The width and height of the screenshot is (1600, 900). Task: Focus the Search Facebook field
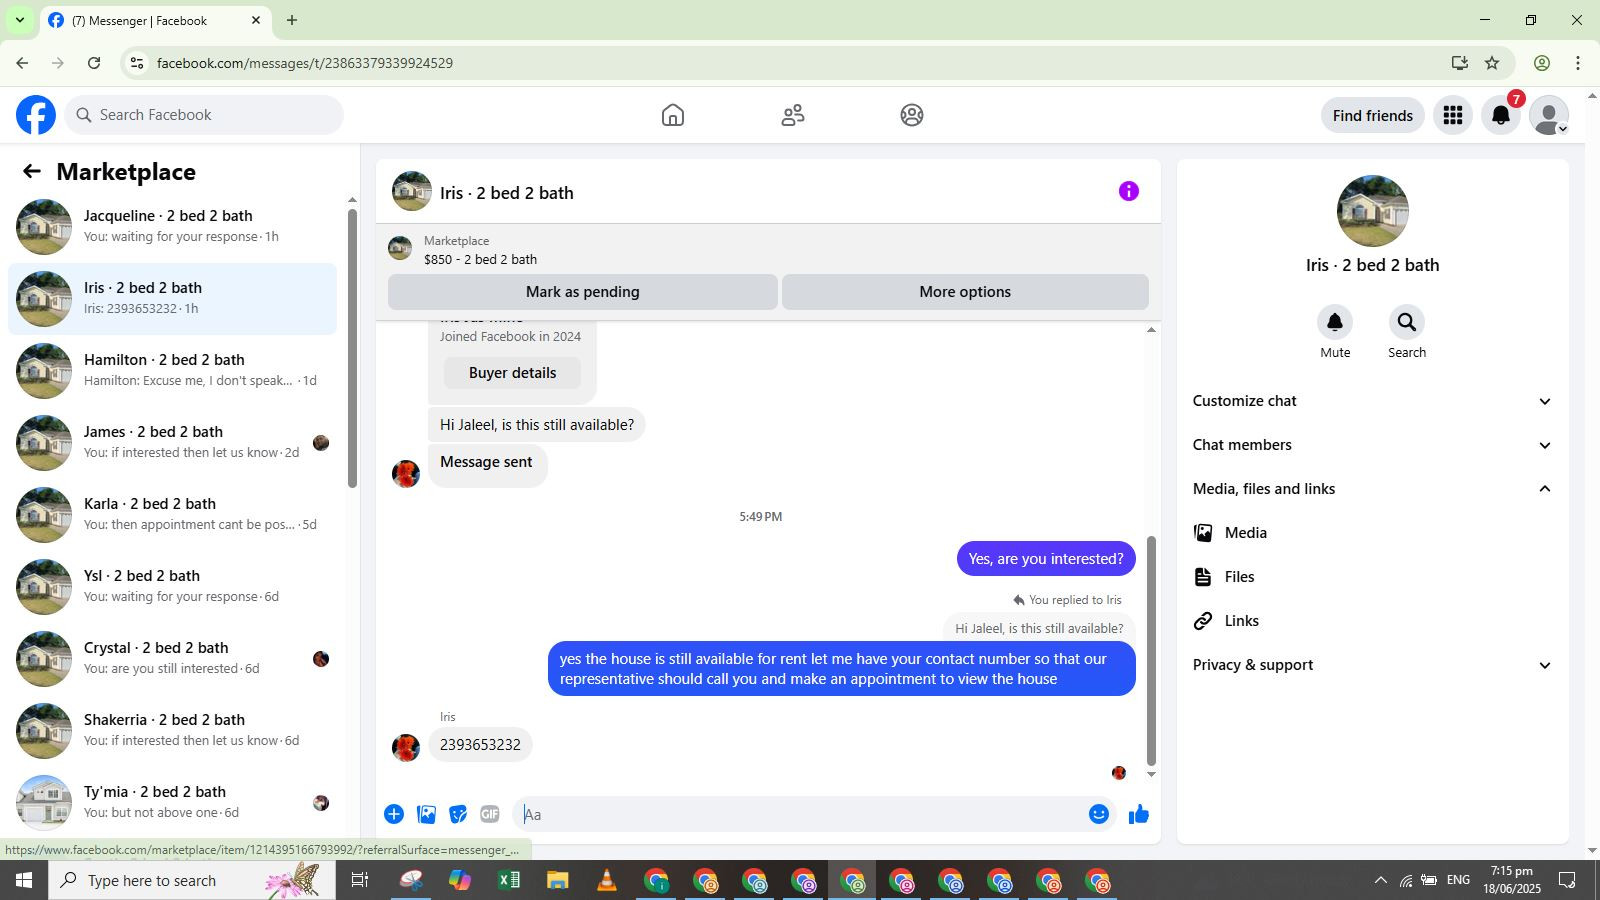204,115
